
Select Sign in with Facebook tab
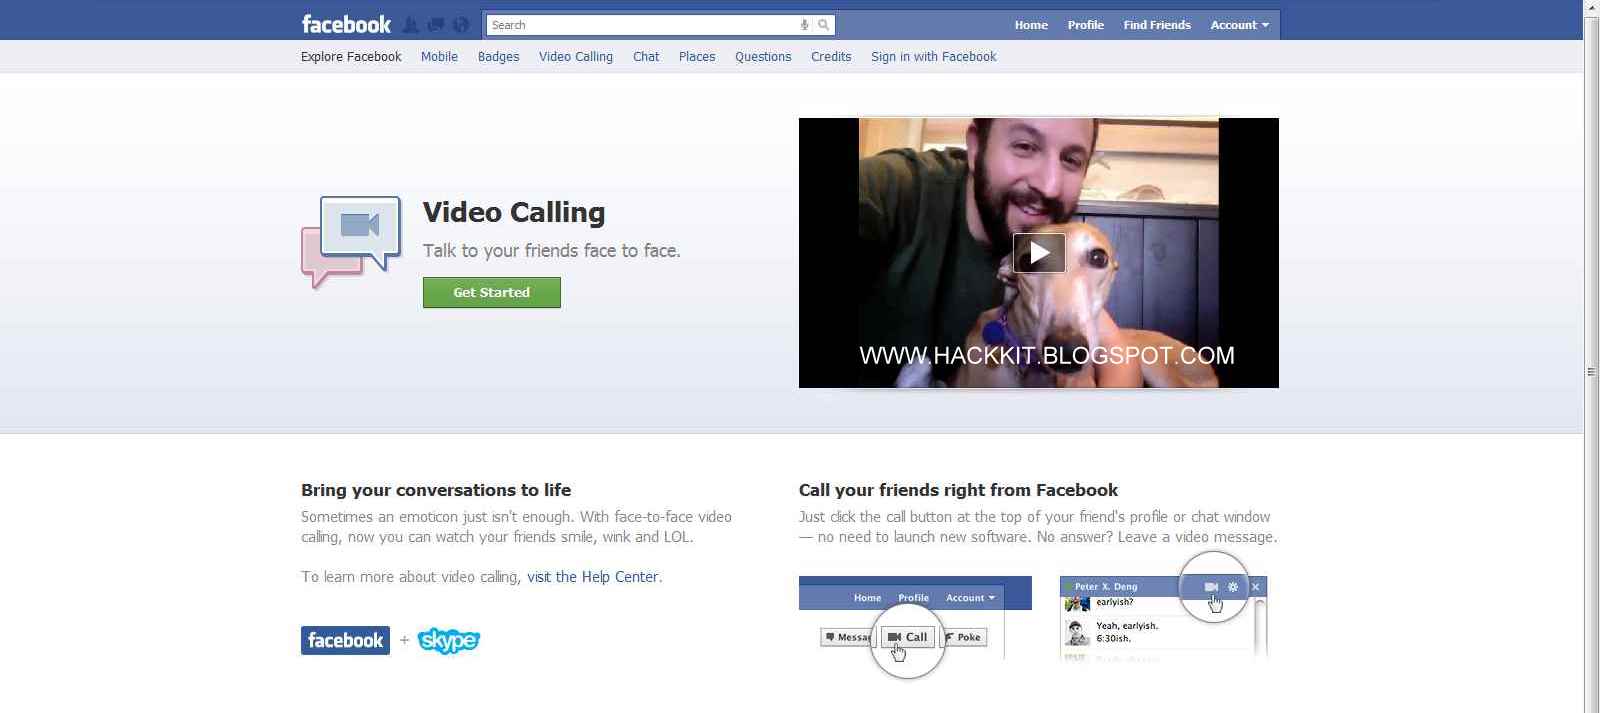click(x=934, y=57)
